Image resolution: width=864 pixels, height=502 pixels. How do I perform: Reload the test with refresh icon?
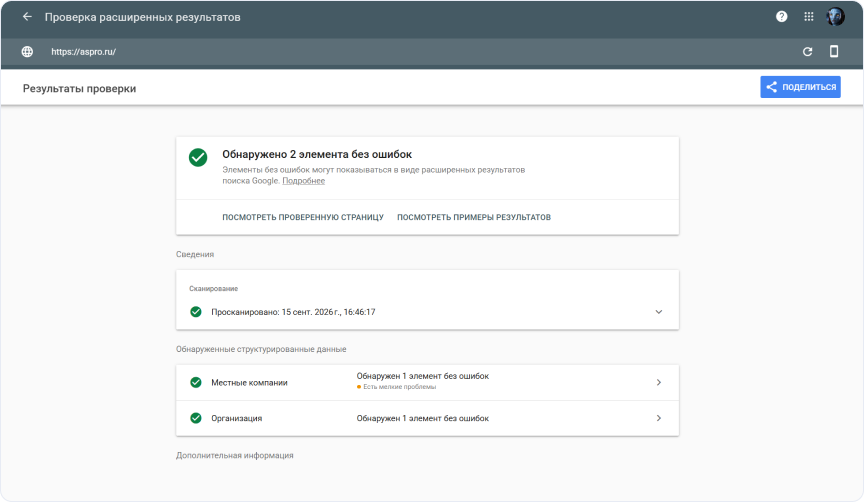tap(807, 52)
